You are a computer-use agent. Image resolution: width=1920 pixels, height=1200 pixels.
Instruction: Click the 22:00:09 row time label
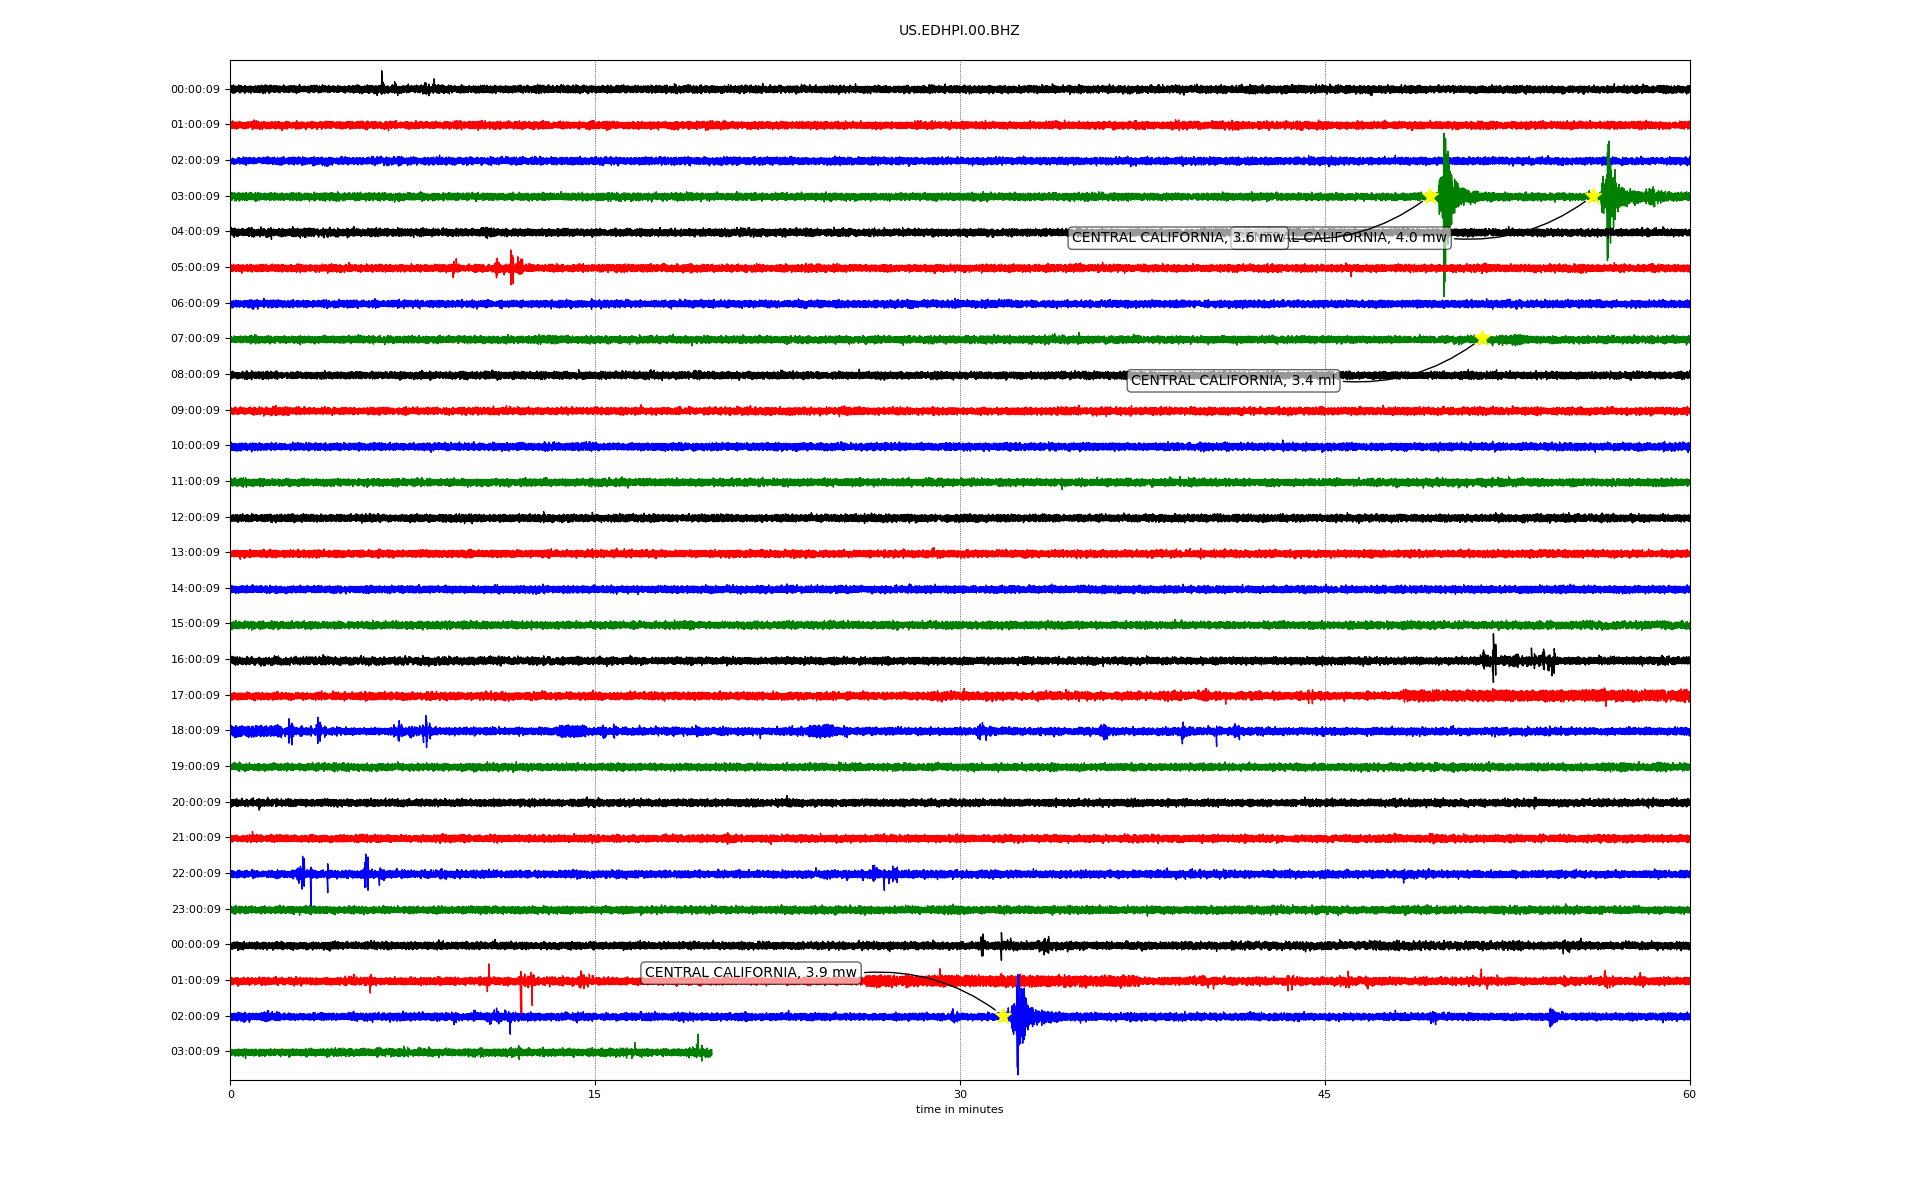click(195, 874)
